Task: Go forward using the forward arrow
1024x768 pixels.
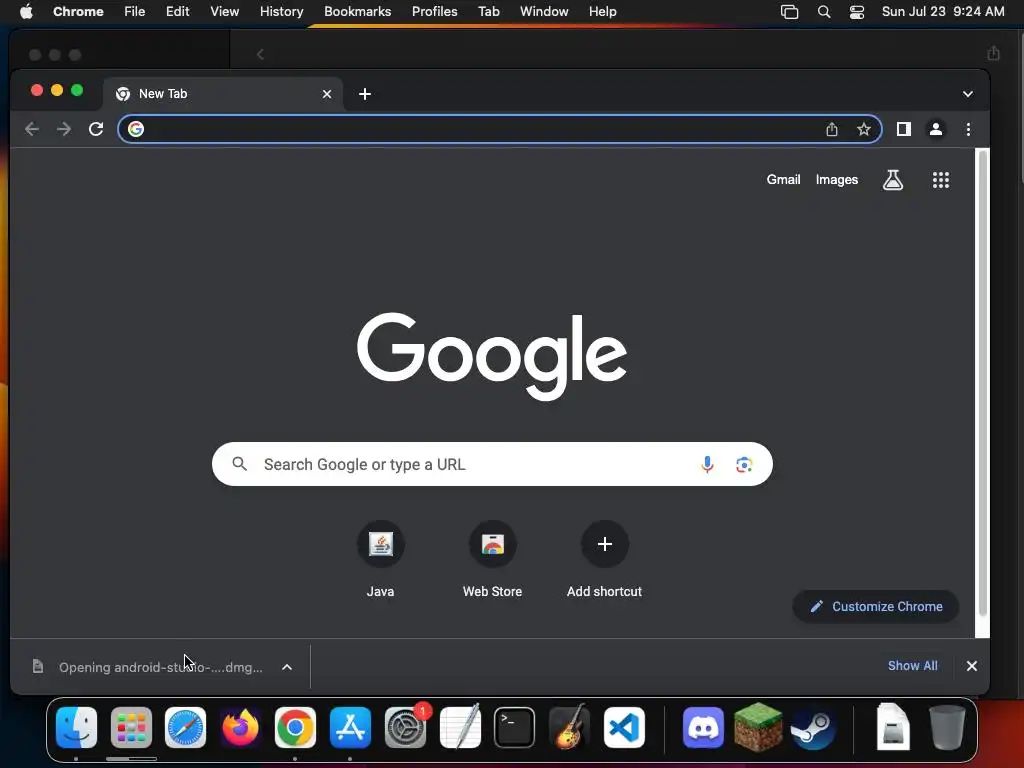Action: 64,129
